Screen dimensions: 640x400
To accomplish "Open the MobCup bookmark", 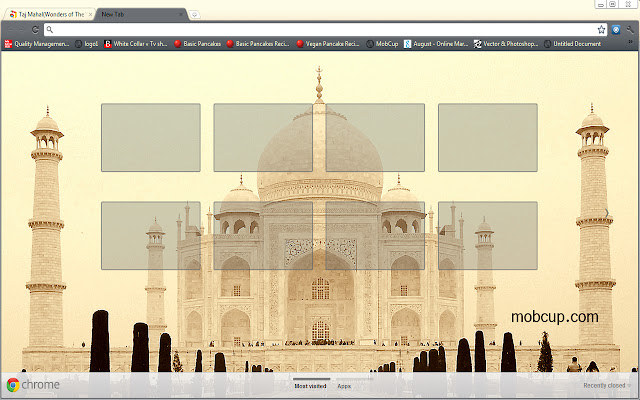I will pyautogui.click(x=382, y=44).
